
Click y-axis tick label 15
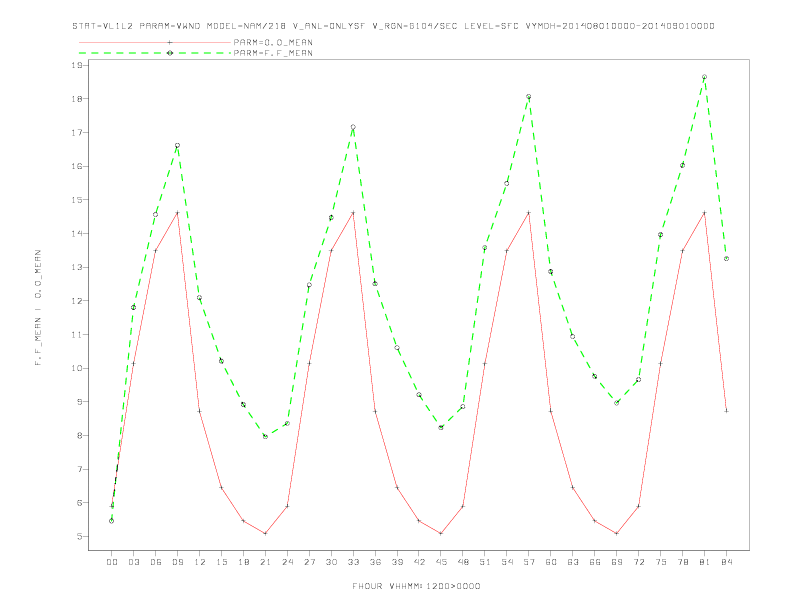click(x=77, y=200)
